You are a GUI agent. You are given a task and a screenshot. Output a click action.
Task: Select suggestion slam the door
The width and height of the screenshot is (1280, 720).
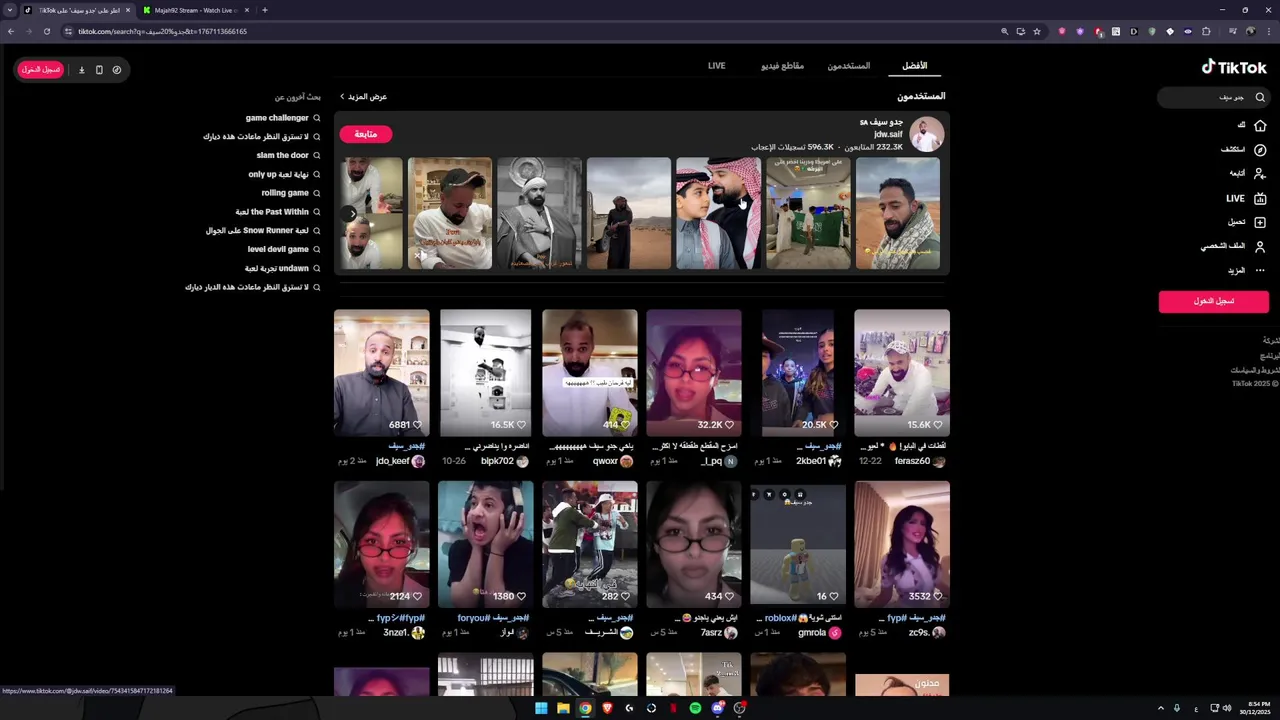point(282,155)
